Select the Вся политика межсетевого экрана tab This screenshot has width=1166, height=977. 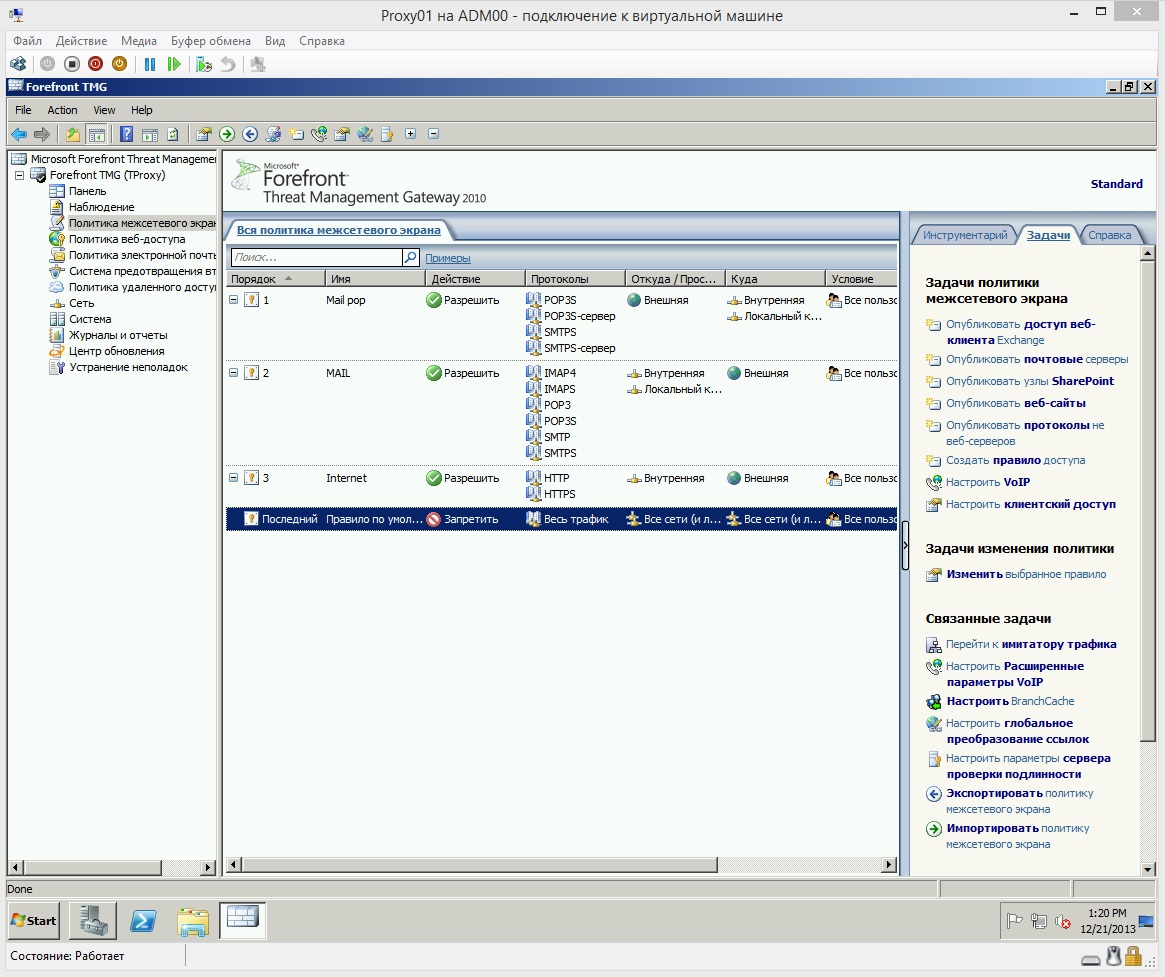[338, 230]
